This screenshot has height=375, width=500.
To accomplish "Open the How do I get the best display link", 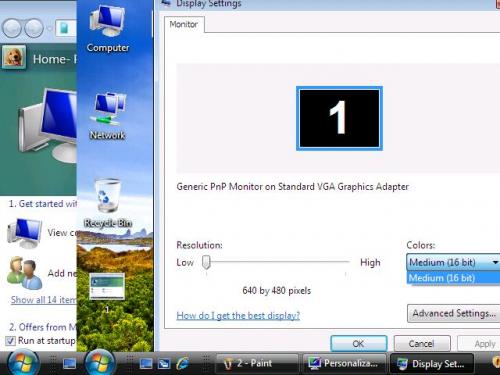I will (238, 315).
